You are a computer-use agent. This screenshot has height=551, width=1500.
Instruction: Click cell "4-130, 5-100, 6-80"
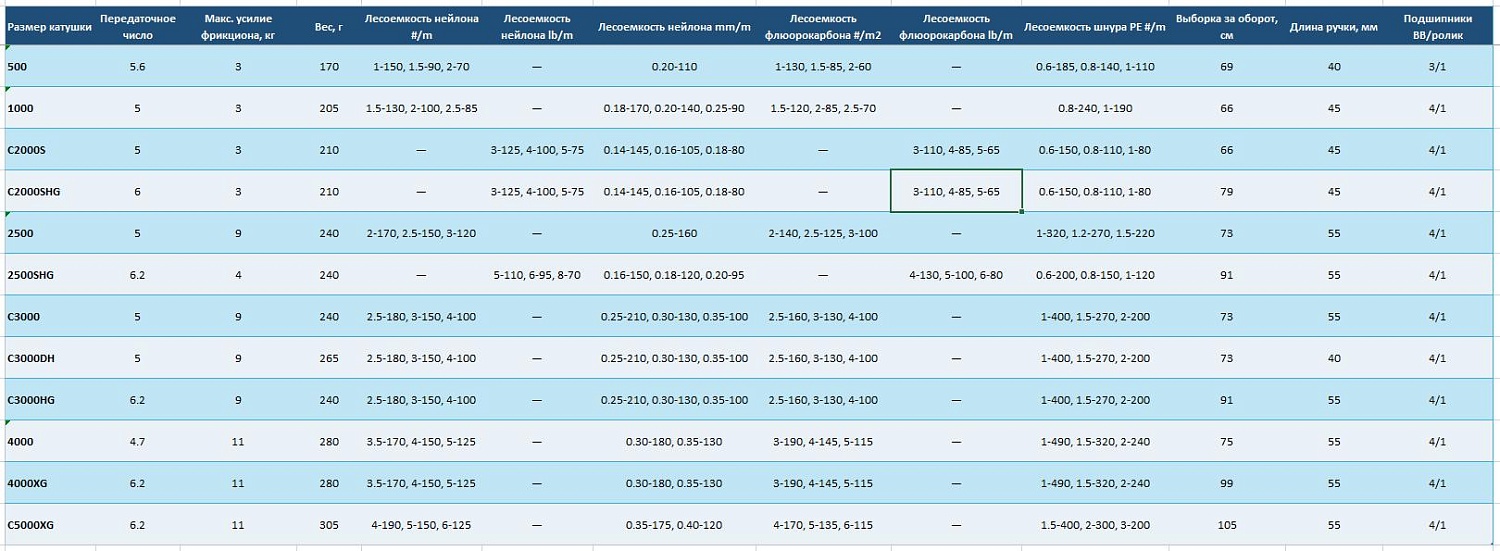956,274
